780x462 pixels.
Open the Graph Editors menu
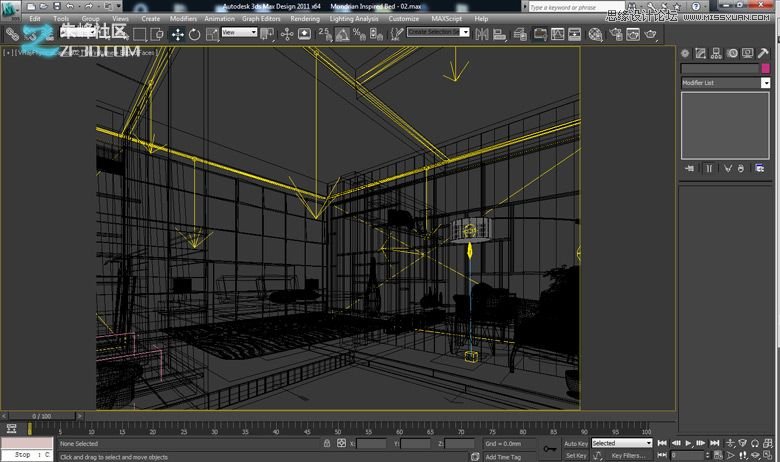[262, 18]
